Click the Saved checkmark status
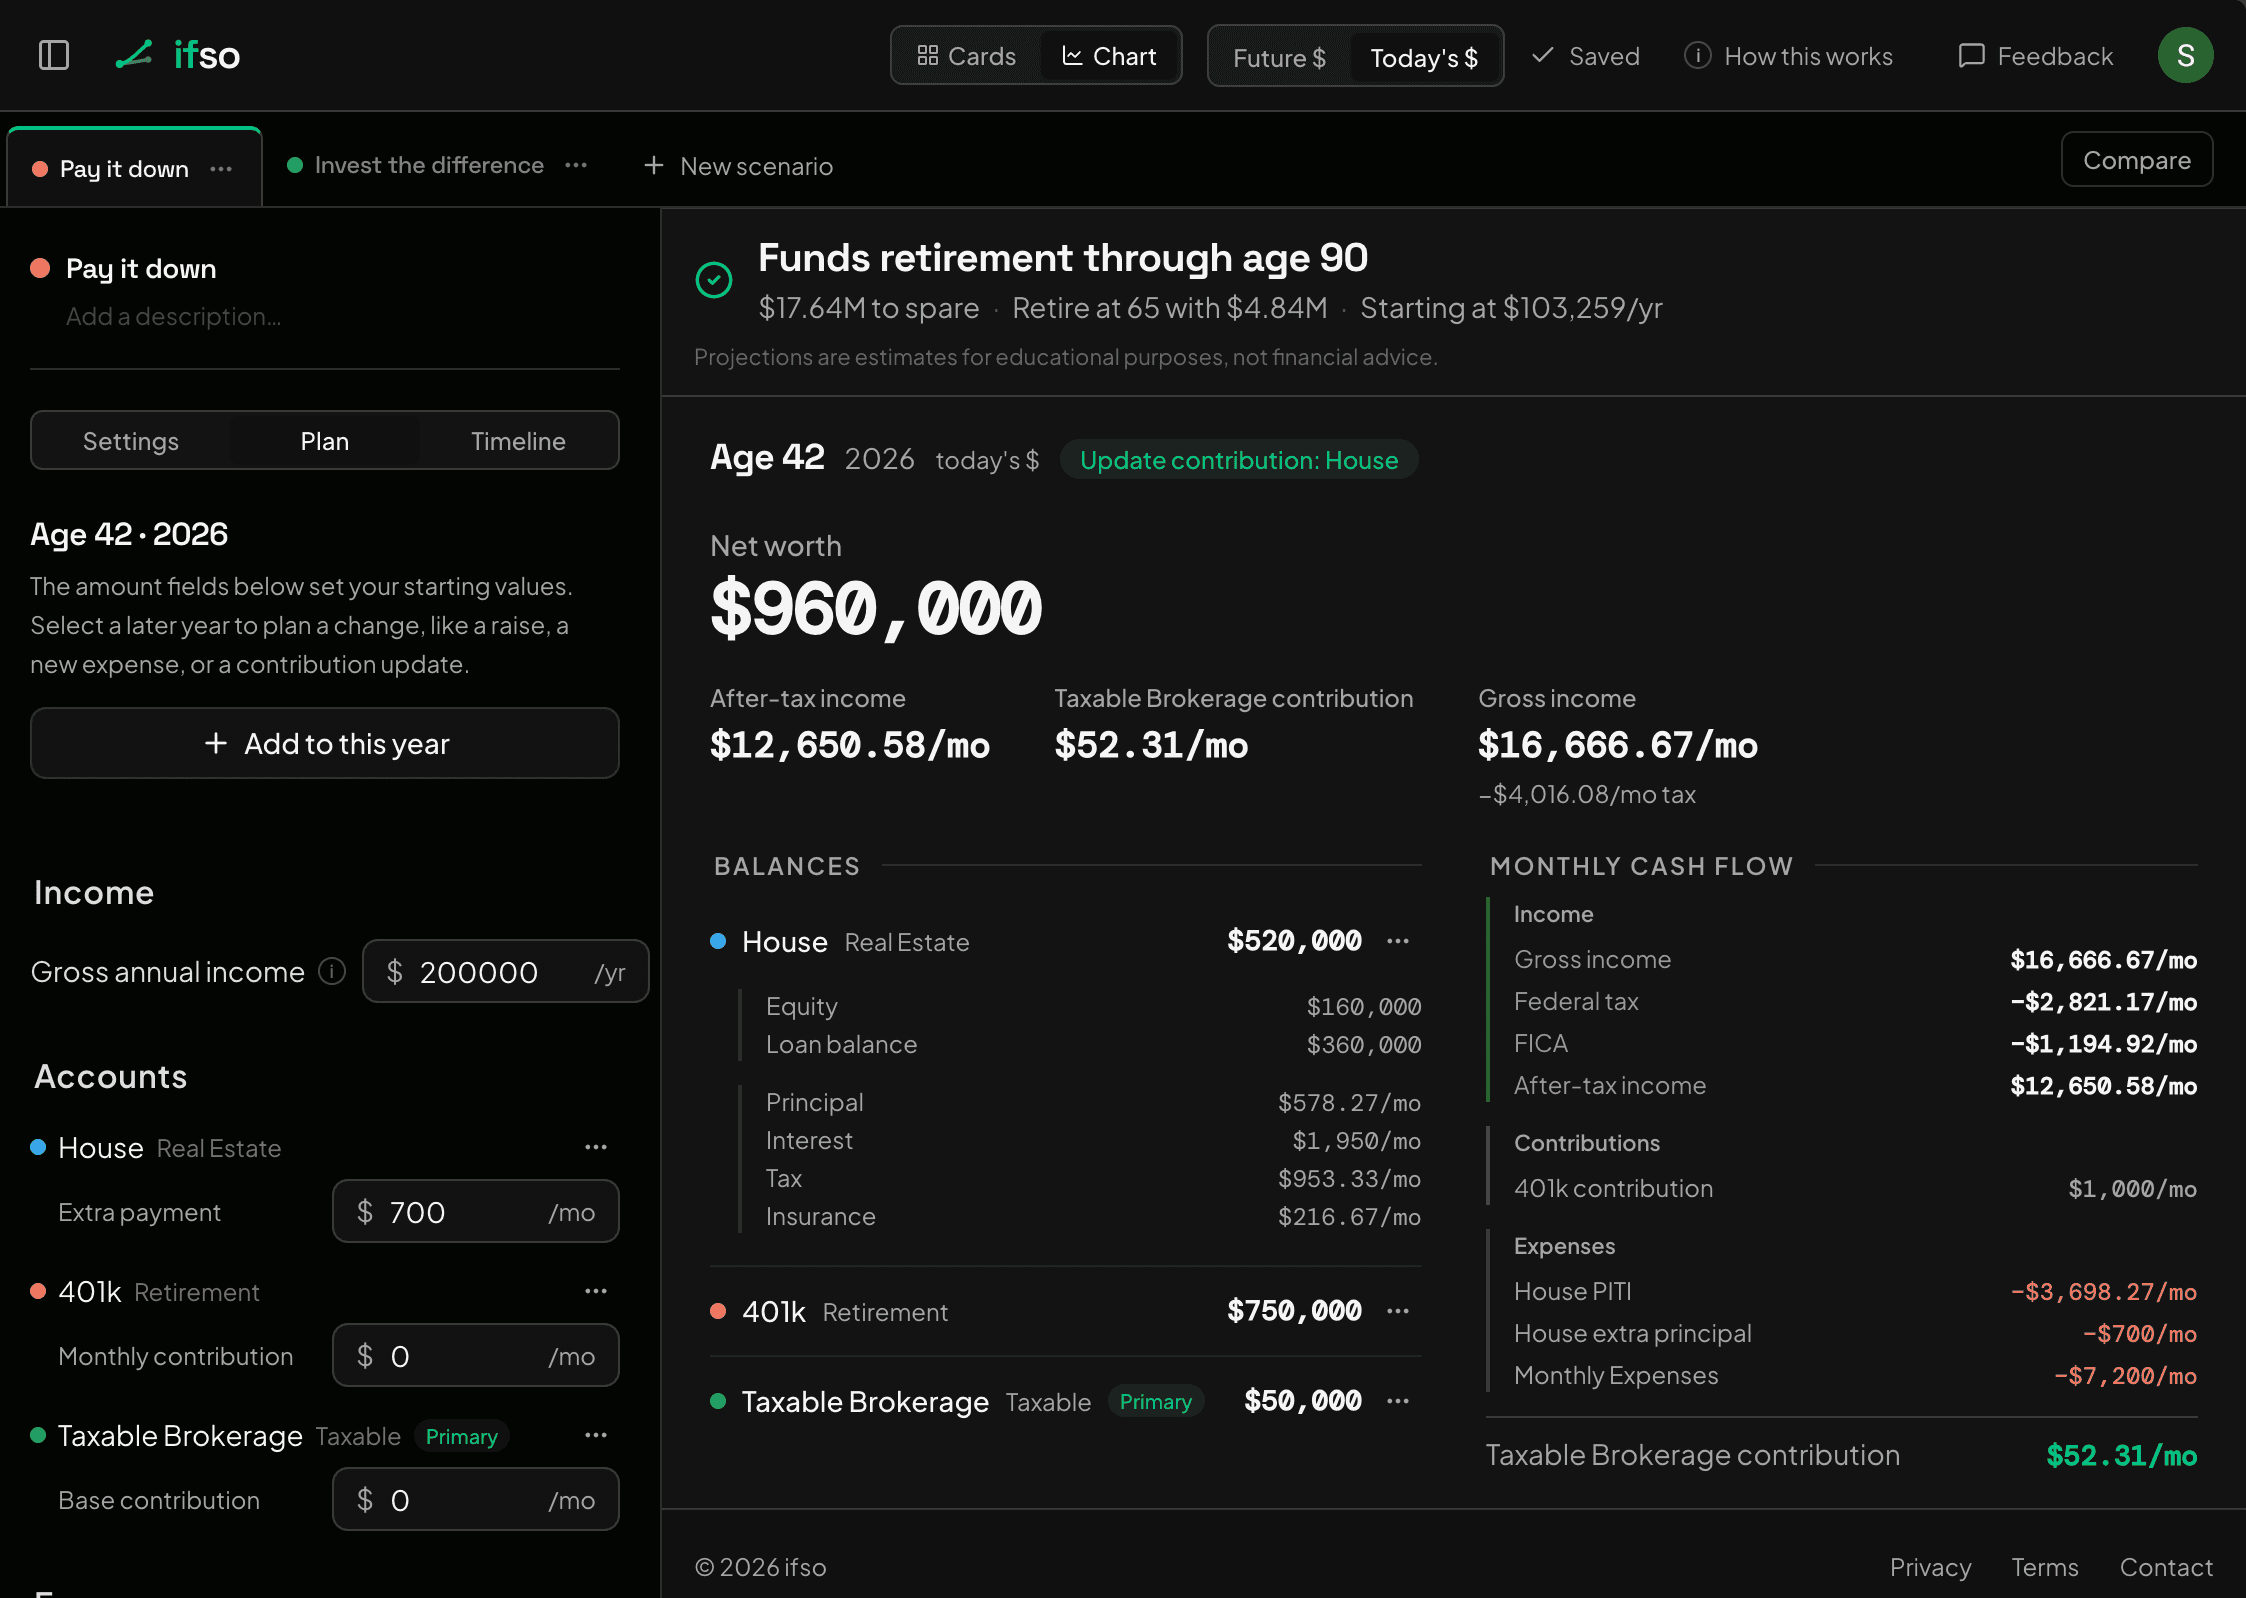This screenshot has height=1598, width=2246. tap(1586, 56)
